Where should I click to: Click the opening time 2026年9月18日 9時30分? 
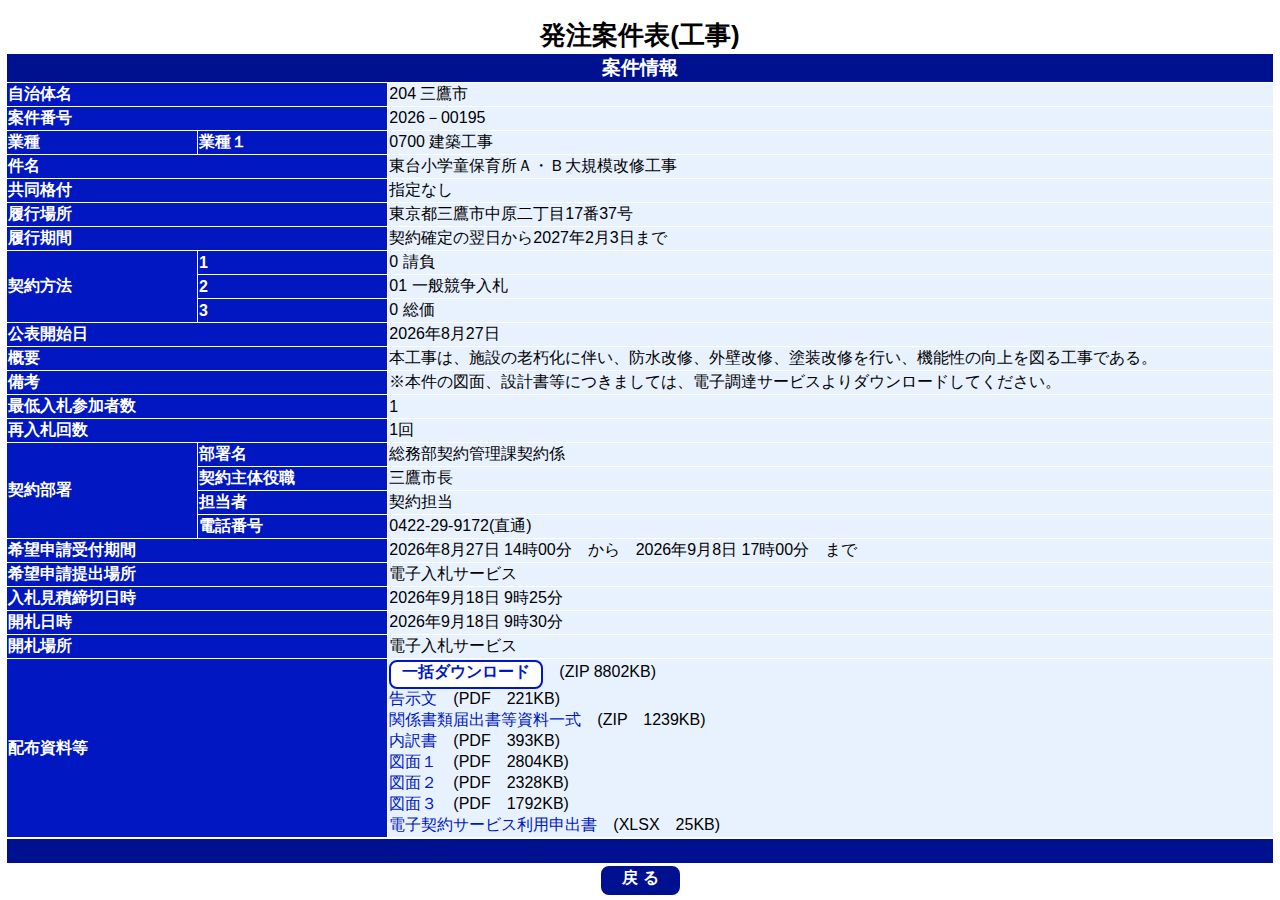[476, 622]
